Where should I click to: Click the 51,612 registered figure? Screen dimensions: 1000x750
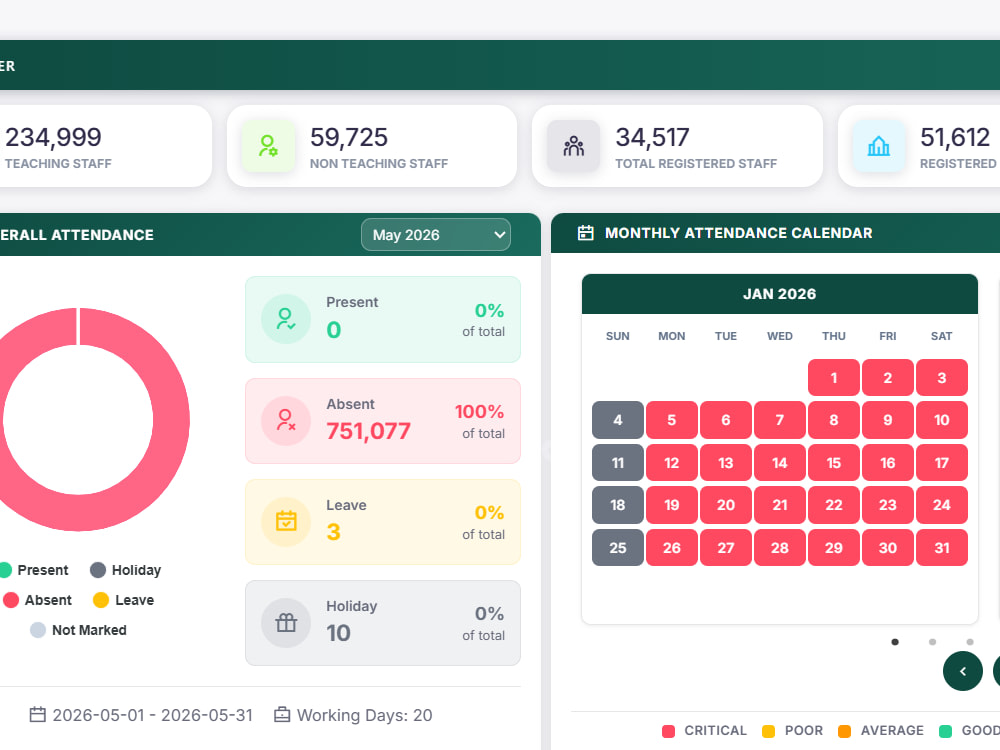[x=955, y=137]
